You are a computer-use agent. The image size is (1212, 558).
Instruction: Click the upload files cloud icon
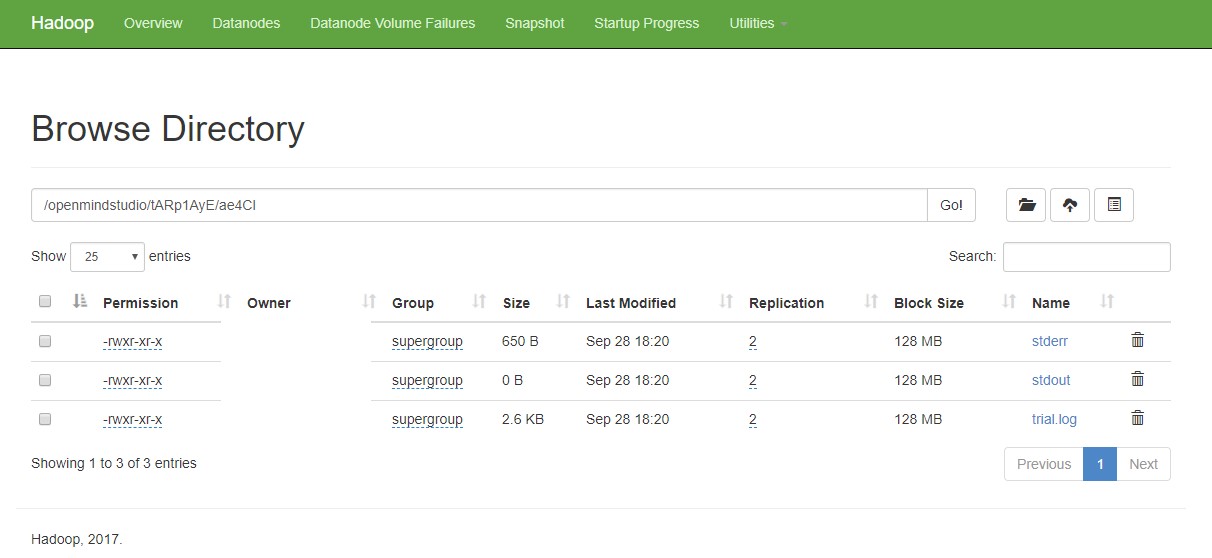1070,205
